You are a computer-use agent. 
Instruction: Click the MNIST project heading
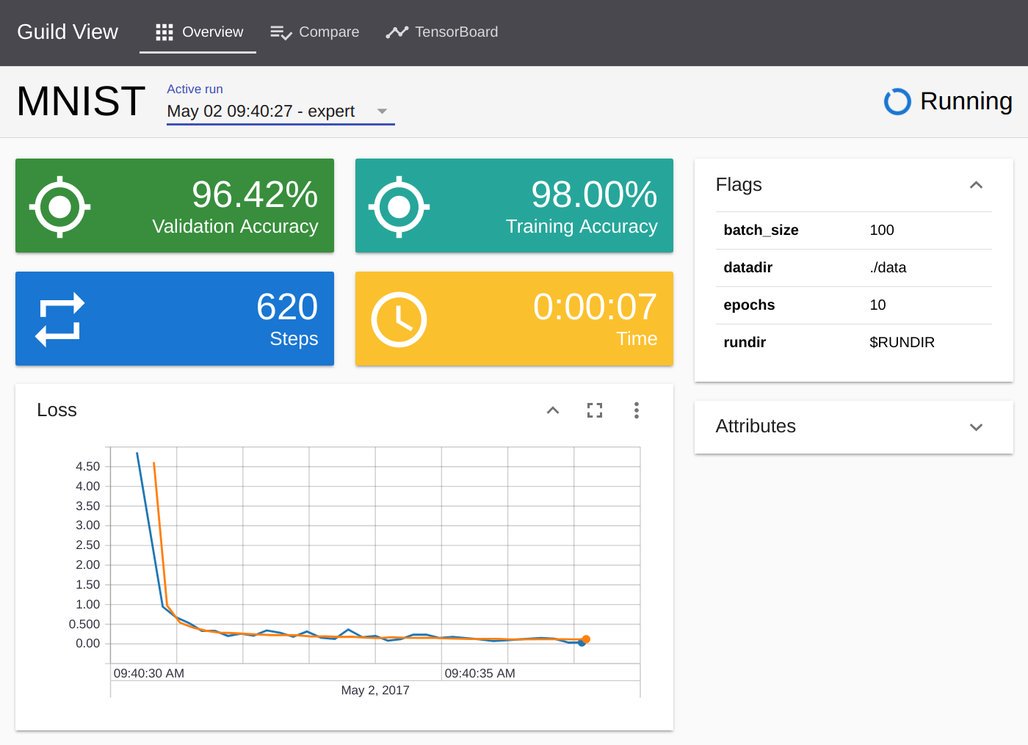(81, 102)
